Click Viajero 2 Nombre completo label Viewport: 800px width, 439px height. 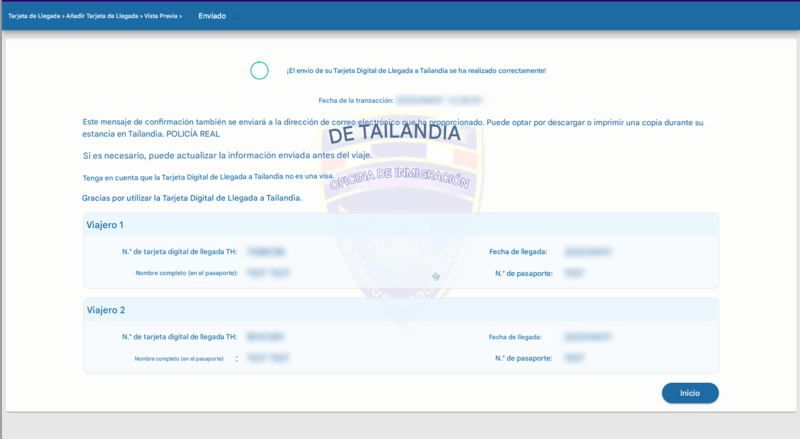click(179, 359)
